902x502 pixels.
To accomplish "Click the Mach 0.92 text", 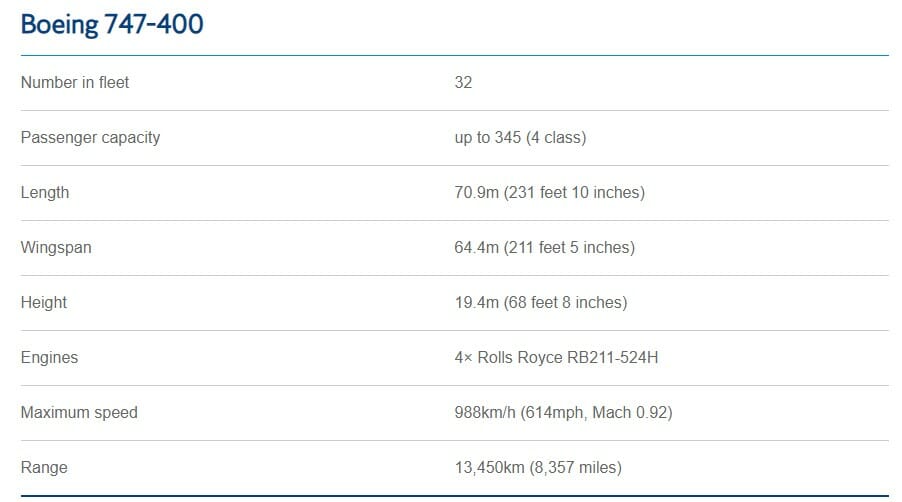I will pyautogui.click(x=629, y=413).
